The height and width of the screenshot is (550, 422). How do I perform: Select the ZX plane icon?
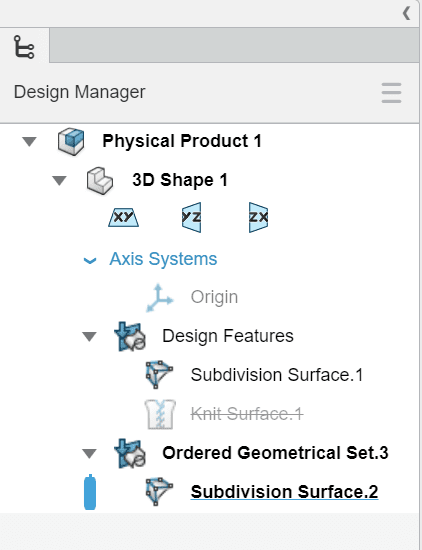259,217
